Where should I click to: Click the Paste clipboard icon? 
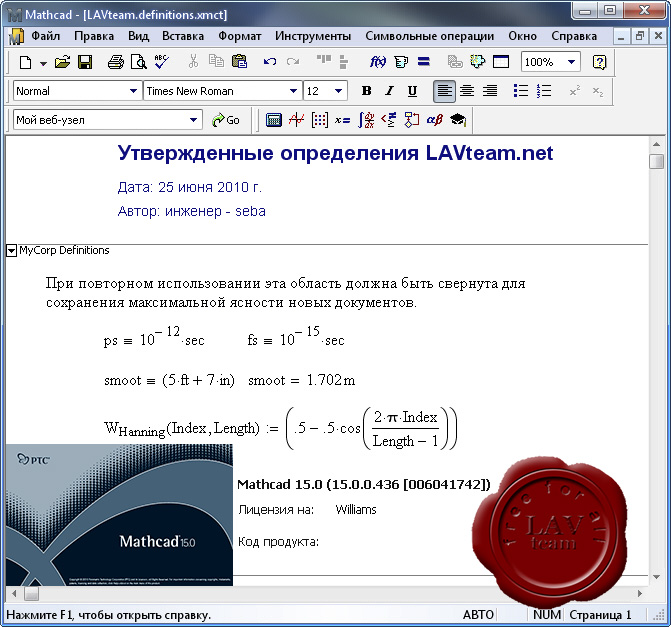239,62
